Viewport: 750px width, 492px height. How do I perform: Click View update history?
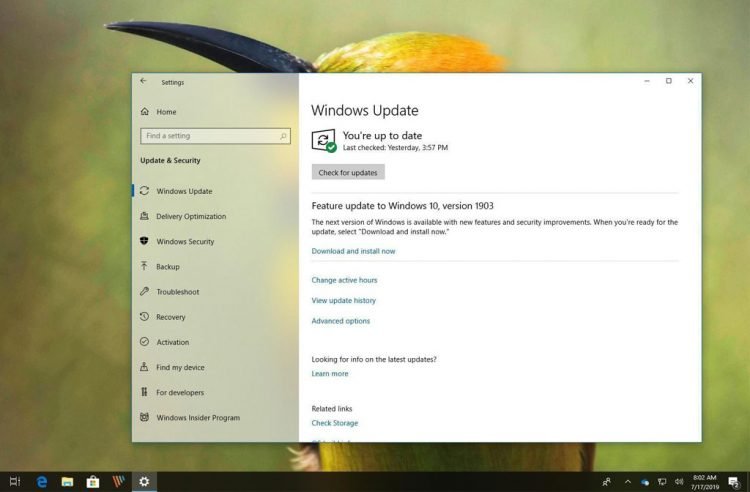click(343, 300)
